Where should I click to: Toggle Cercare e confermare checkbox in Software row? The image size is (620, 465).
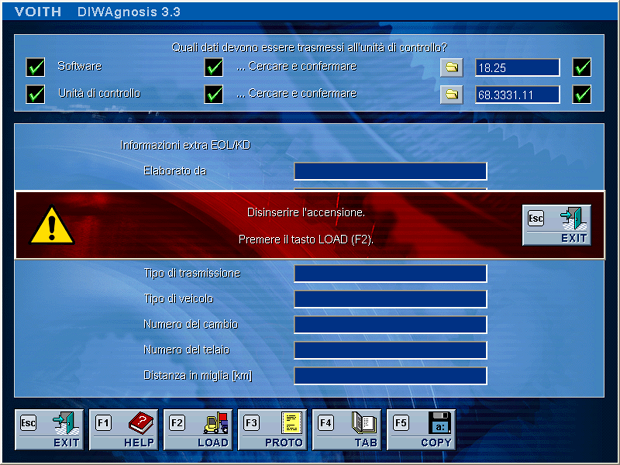[214, 67]
